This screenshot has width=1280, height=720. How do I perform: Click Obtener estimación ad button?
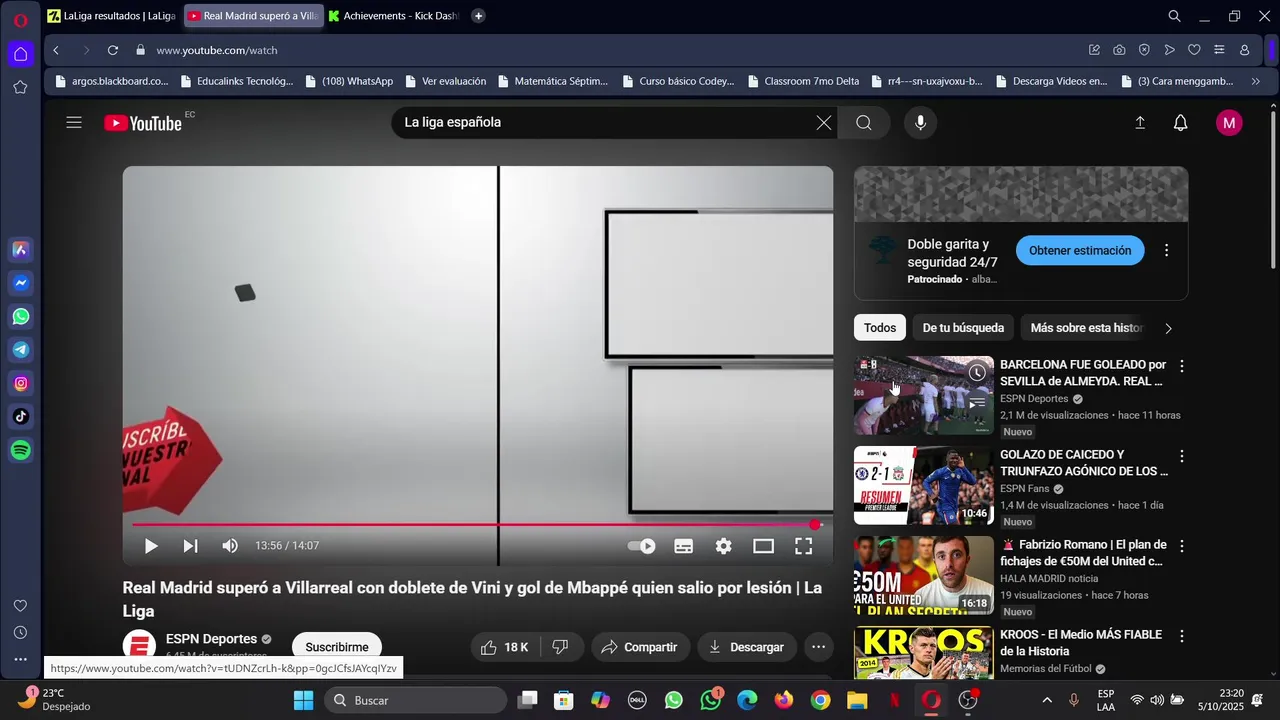[1080, 251]
